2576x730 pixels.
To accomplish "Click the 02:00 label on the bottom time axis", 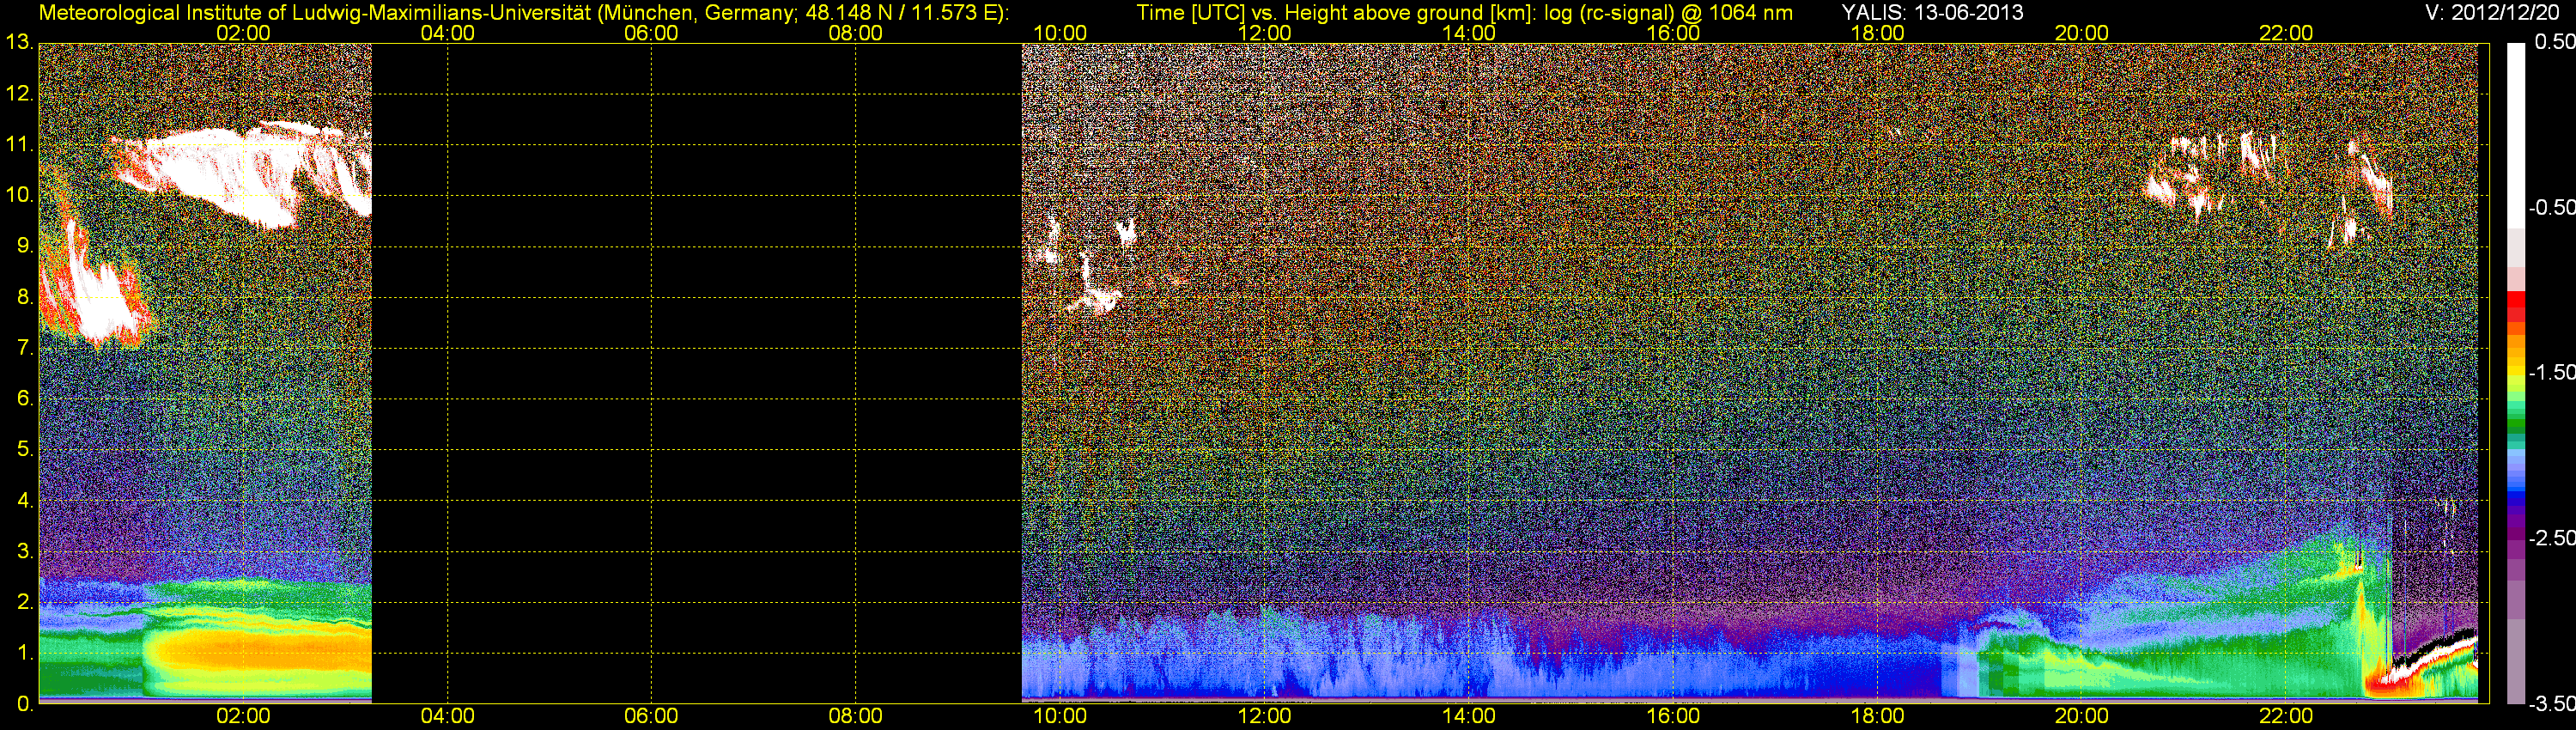I will pyautogui.click(x=243, y=716).
